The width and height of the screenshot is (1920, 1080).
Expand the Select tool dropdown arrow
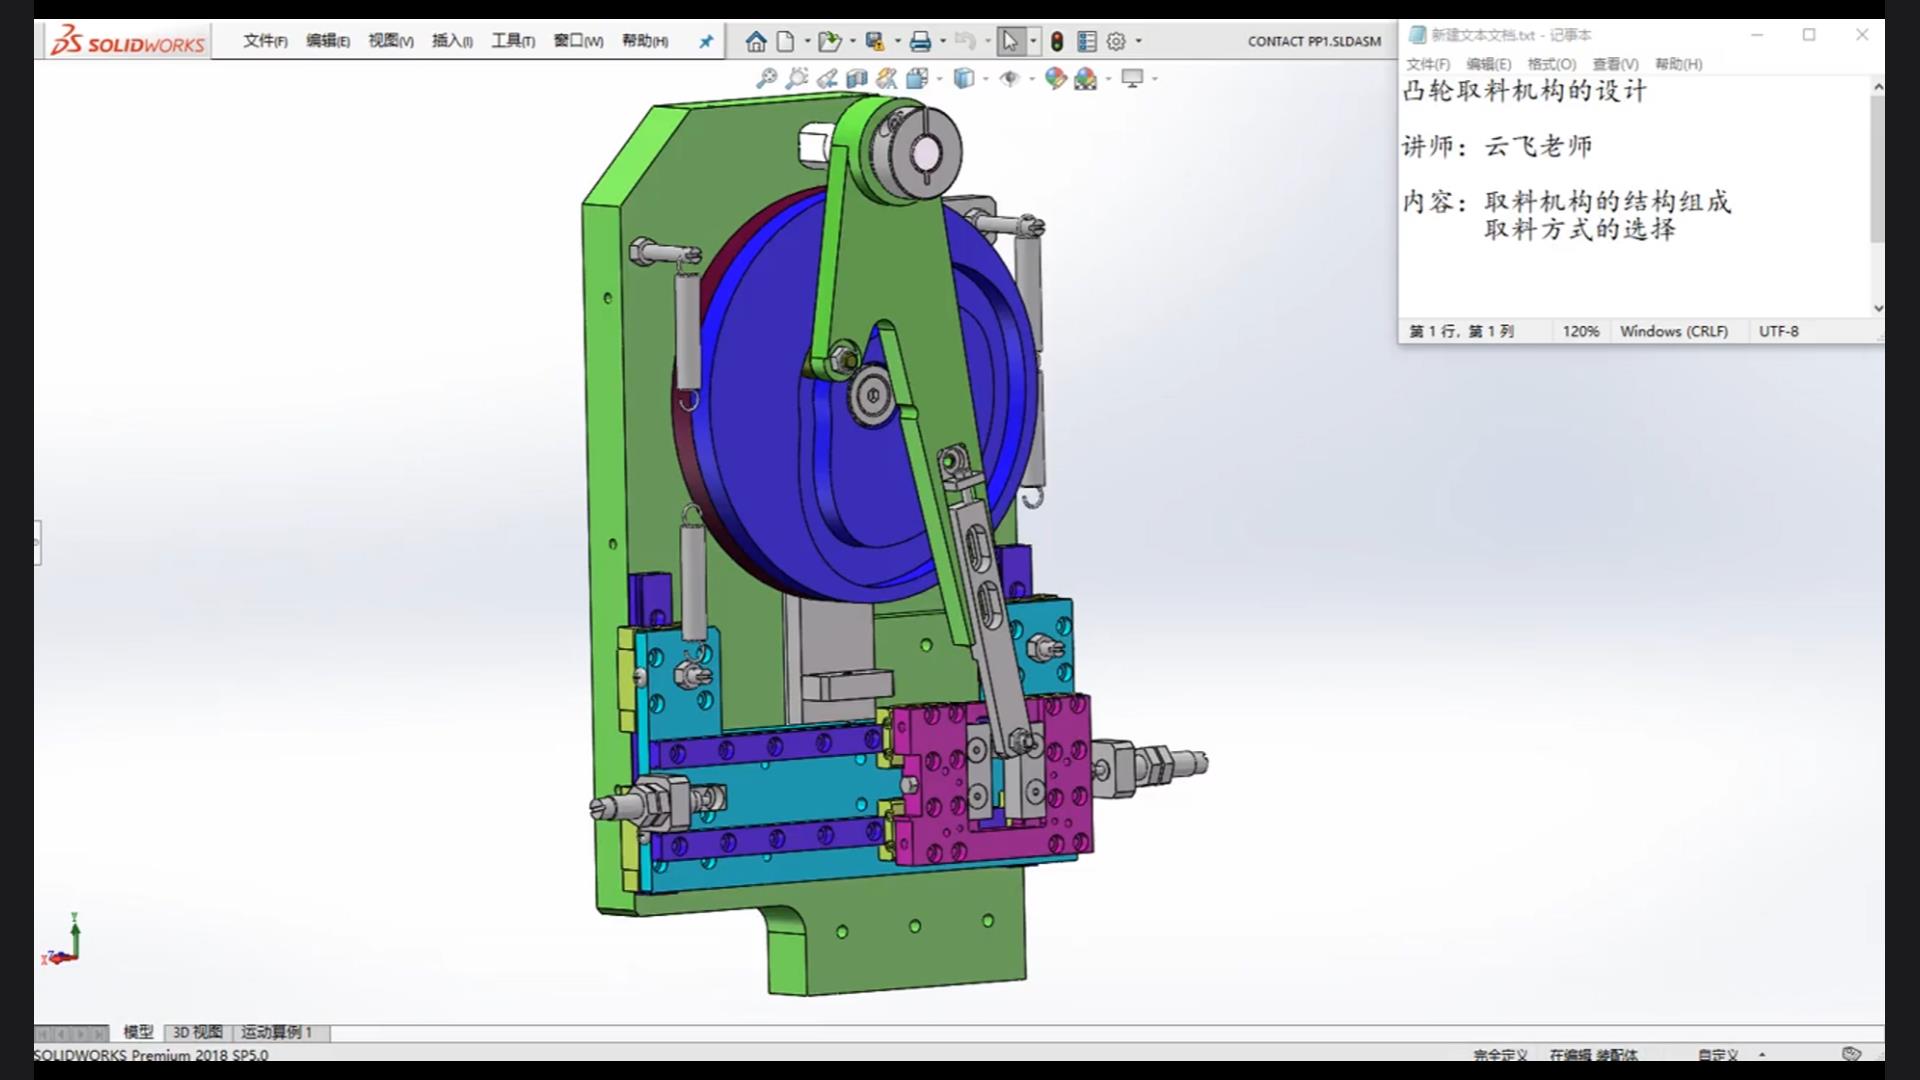tap(1033, 41)
